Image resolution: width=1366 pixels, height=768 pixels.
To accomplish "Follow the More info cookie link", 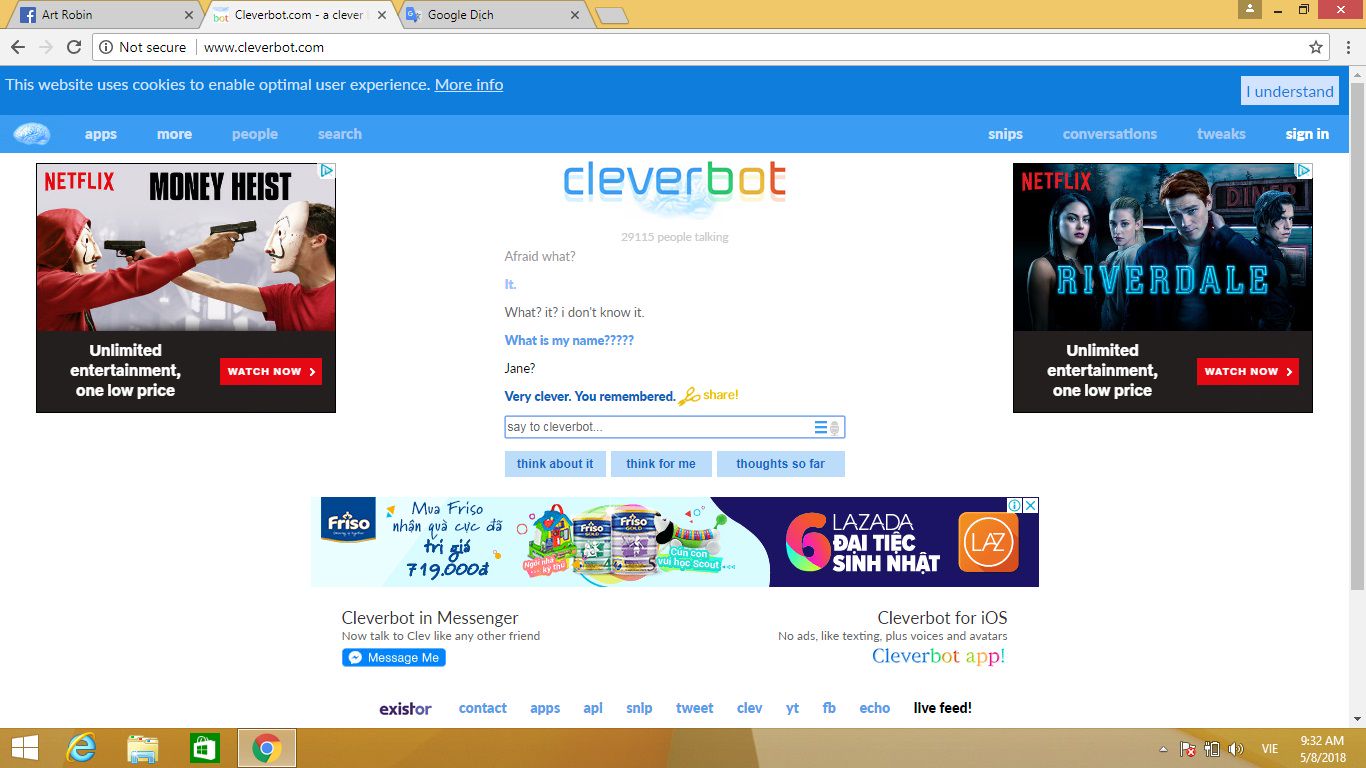I will click(469, 85).
